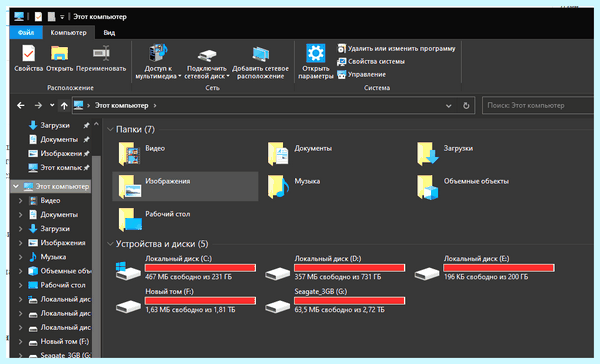This screenshot has height=364, width=600.
Task: Click Добавить сетевое расположение
Action: pos(260,62)
